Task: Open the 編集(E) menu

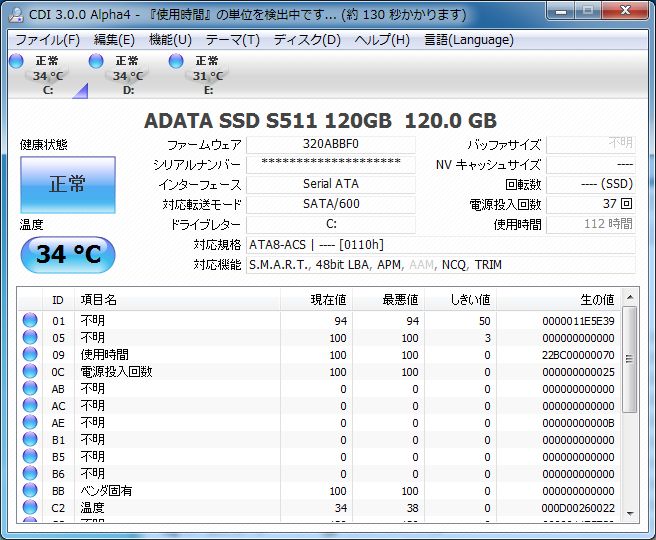Action: click(114, 40)
